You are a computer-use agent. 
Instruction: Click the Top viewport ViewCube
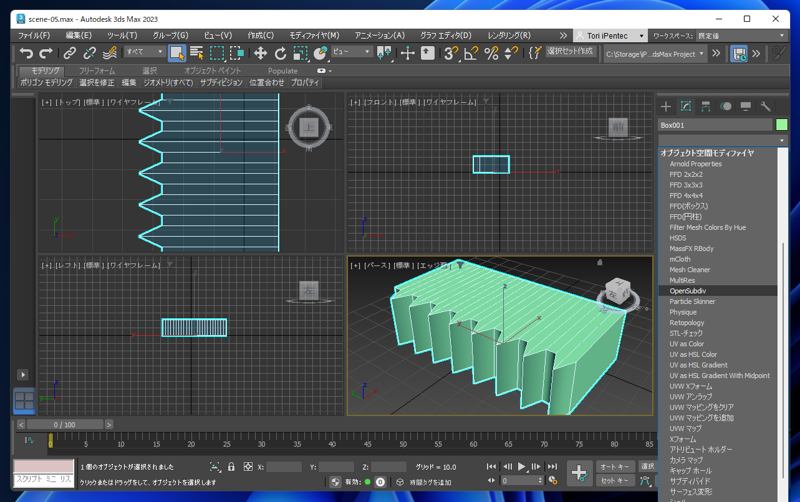tap(309, 128)
